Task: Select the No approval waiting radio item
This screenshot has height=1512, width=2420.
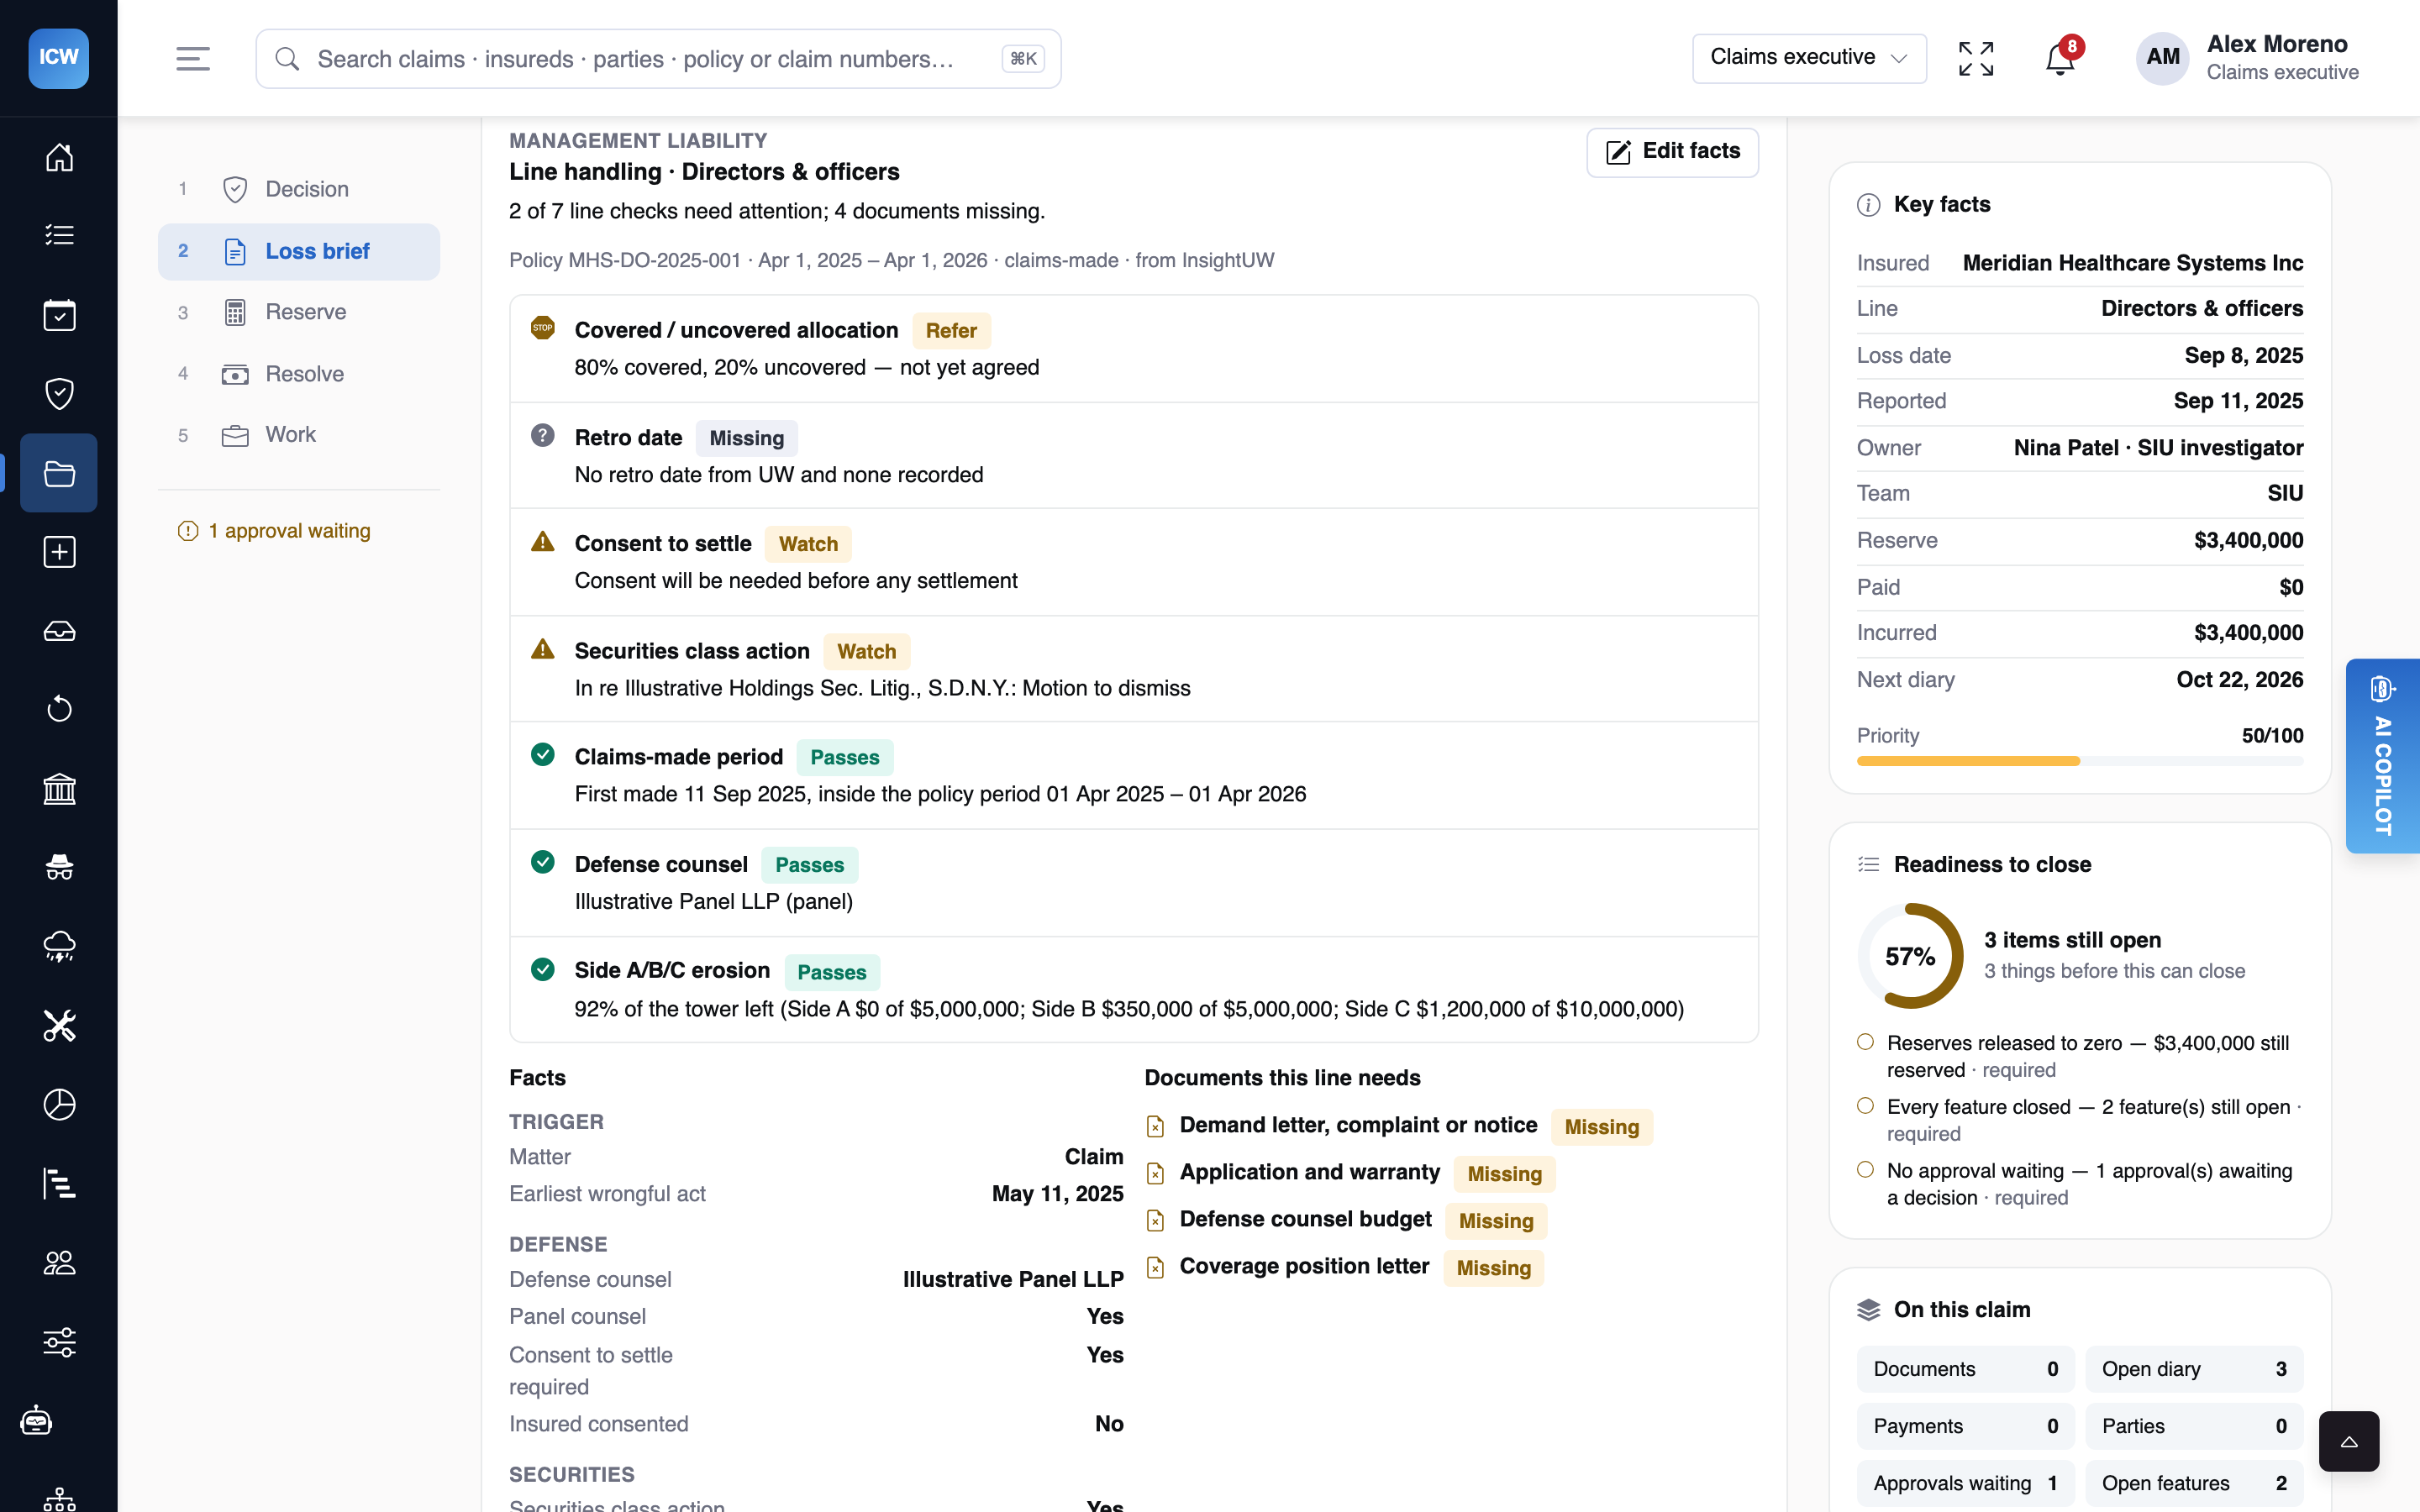Action: pos(1865,1170)
